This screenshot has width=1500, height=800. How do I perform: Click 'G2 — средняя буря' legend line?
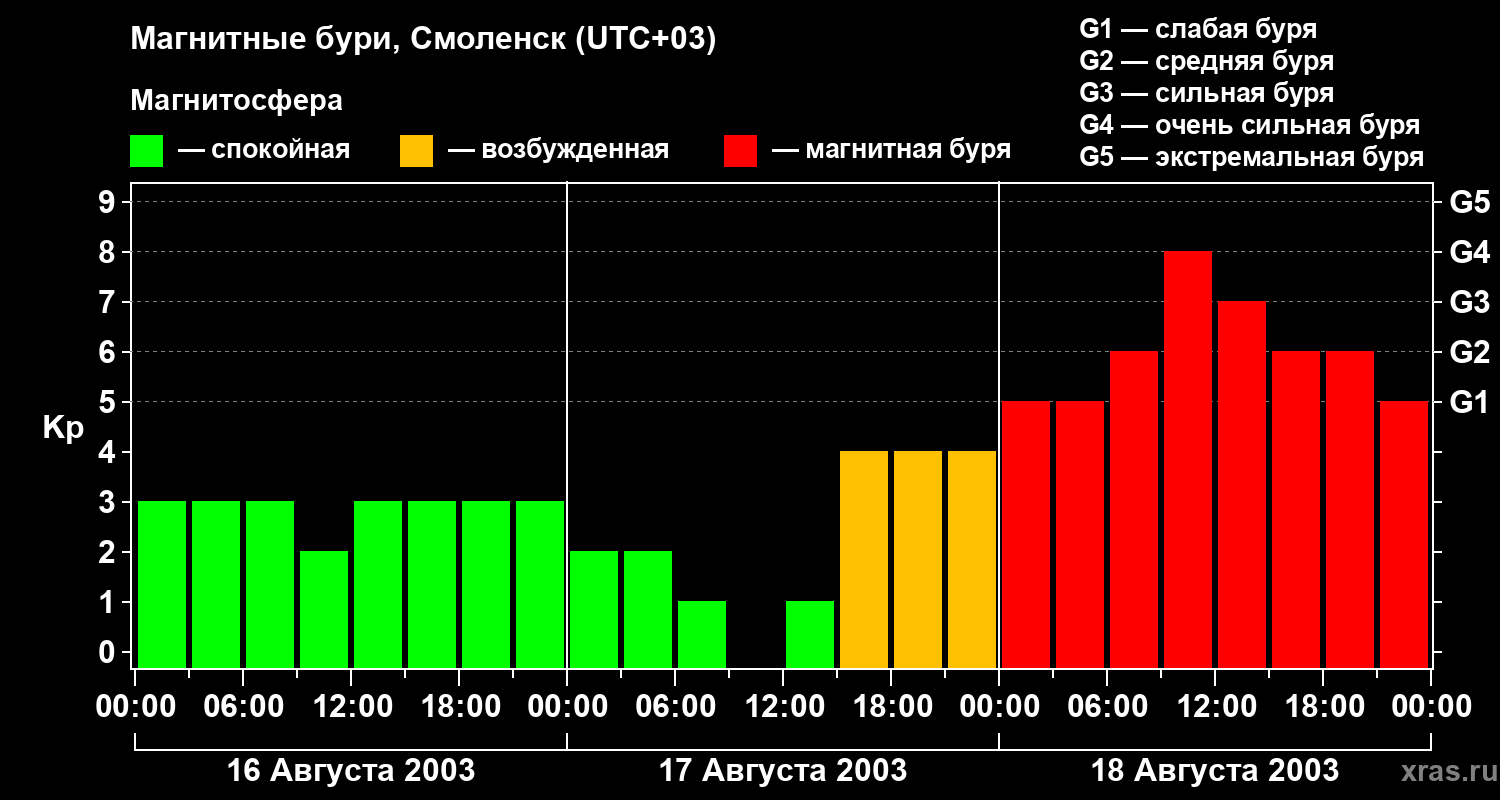(1207, 61)
